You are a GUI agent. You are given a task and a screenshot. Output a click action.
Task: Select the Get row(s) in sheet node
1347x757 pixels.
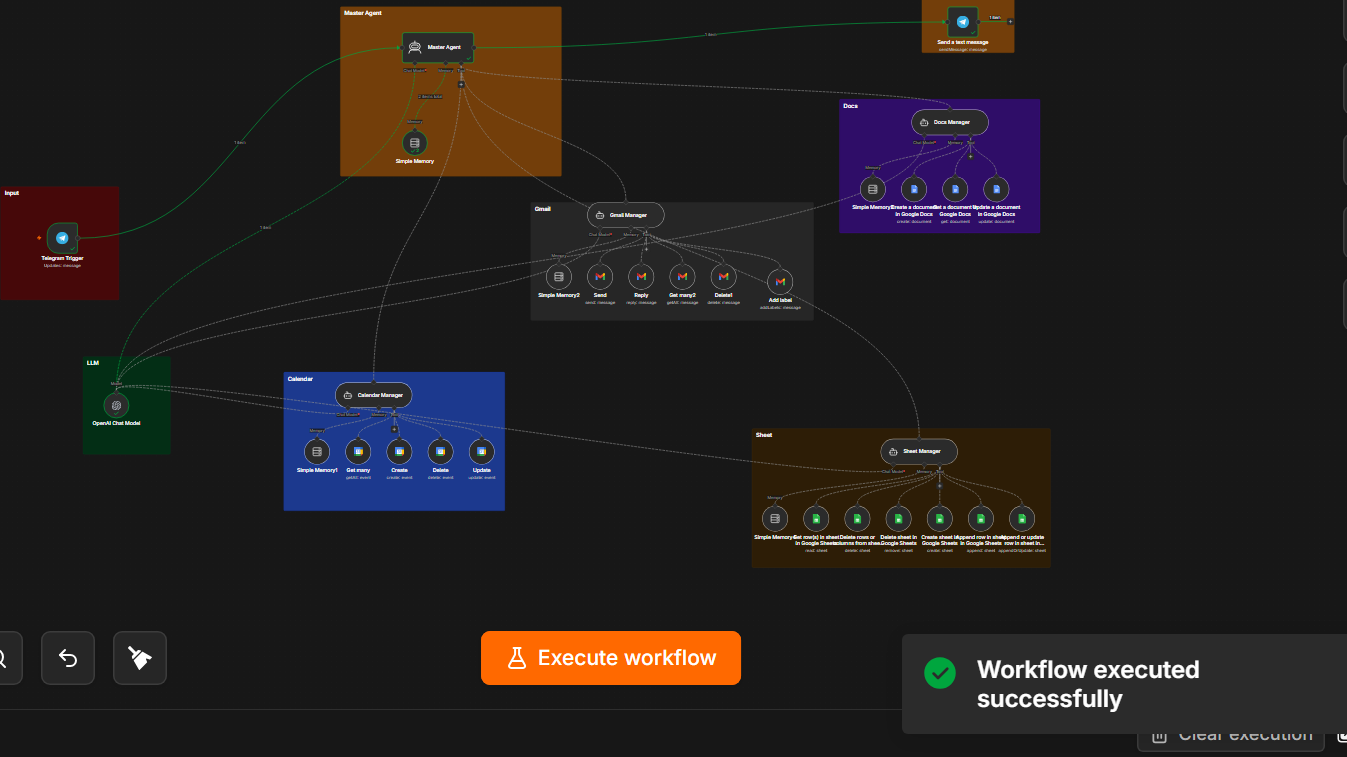coord(816,518)
